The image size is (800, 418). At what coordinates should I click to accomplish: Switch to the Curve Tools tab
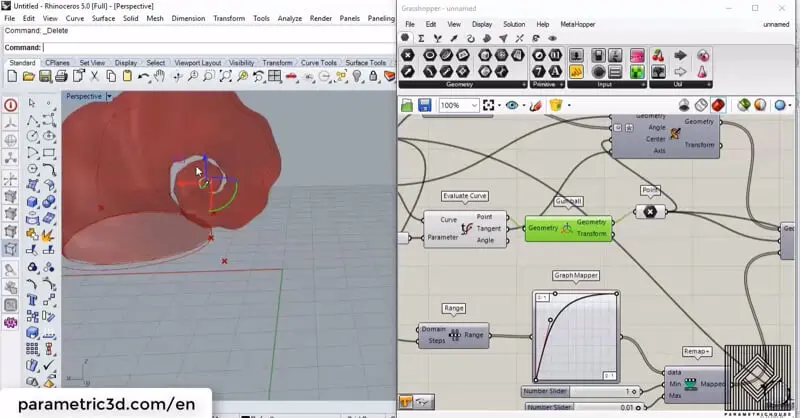click(321, 62)
